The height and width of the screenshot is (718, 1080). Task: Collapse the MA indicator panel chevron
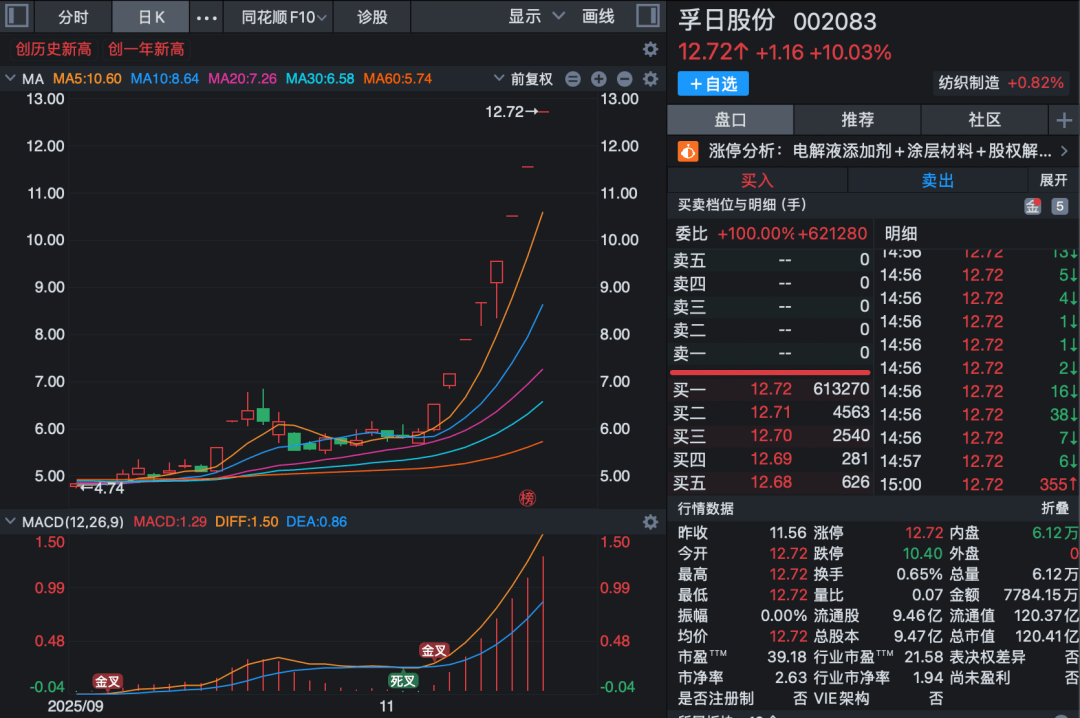[x=10, y=78]
